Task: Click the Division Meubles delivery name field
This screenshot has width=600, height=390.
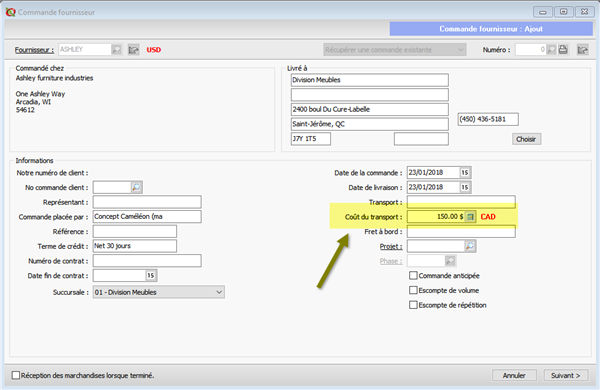Action: point(369,80)
